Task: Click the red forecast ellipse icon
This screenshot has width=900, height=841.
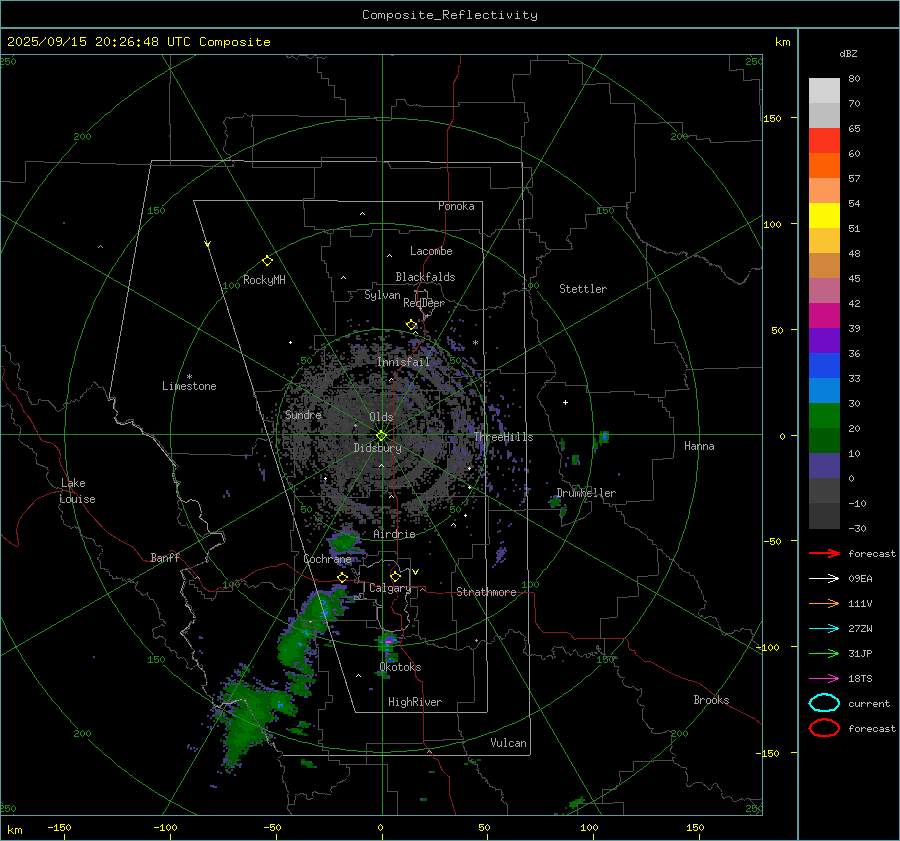Action: [x=824, y=728]
